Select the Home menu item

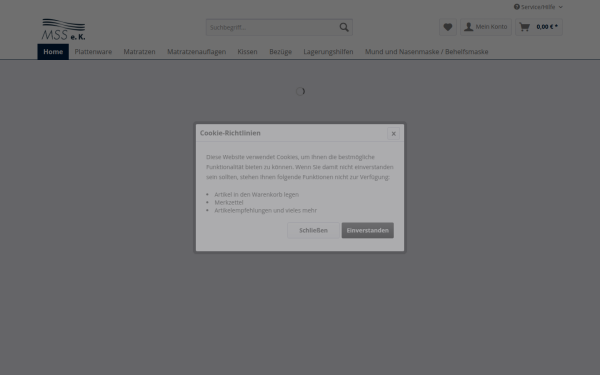pos(53,52)
